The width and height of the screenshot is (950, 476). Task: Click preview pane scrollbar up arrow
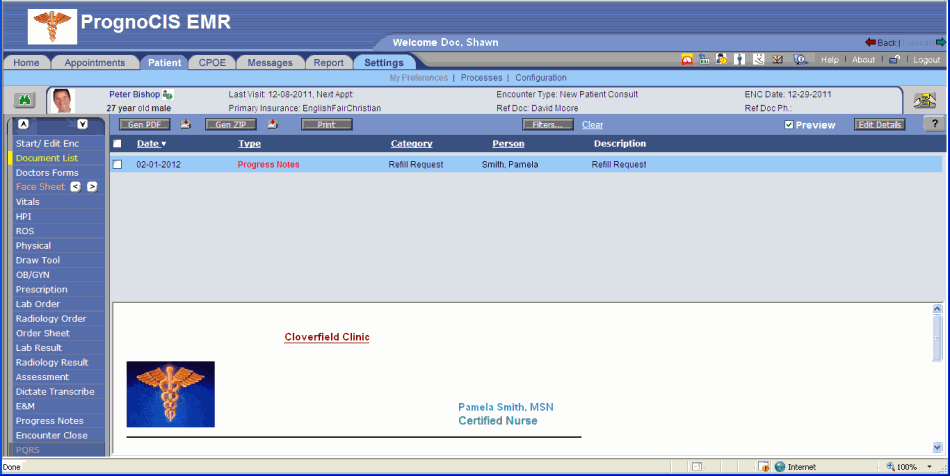pyautogui.click(x=937, y=309)
